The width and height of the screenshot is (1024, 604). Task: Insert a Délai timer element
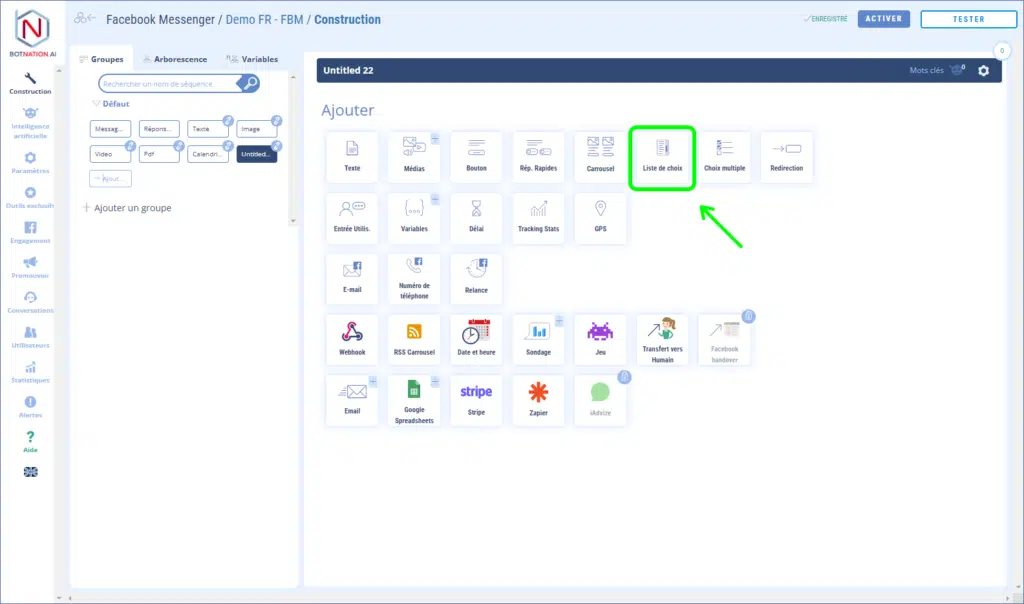click(x=476, y=218)
